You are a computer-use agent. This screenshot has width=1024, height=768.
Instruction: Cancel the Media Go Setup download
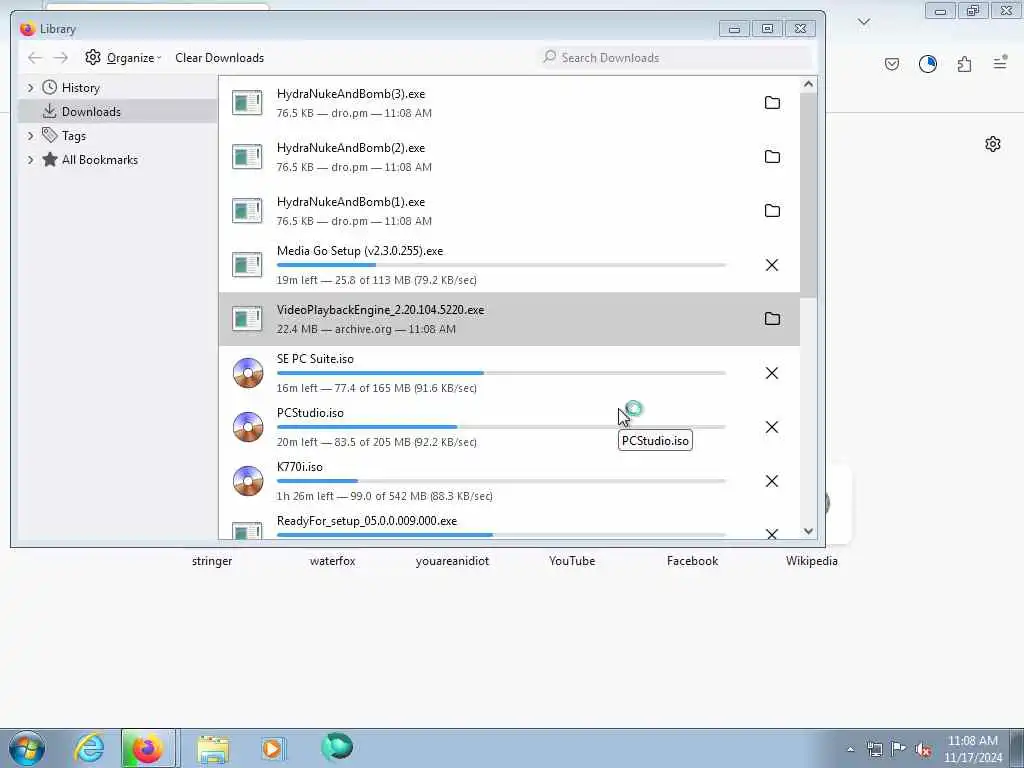[772, 264]
